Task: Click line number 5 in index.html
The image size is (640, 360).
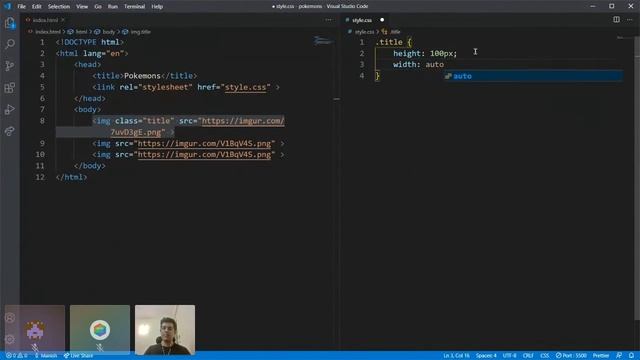Action: (42, 87)
